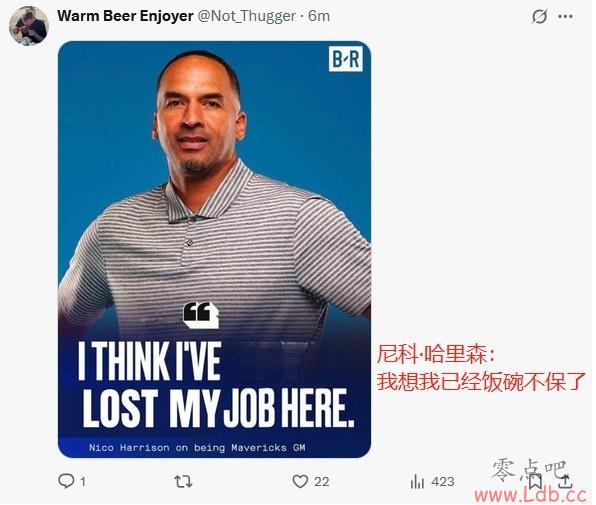Open the Grok explain-post icon
The width and height of the screenshot is (596, 505).
coord(539,16)
